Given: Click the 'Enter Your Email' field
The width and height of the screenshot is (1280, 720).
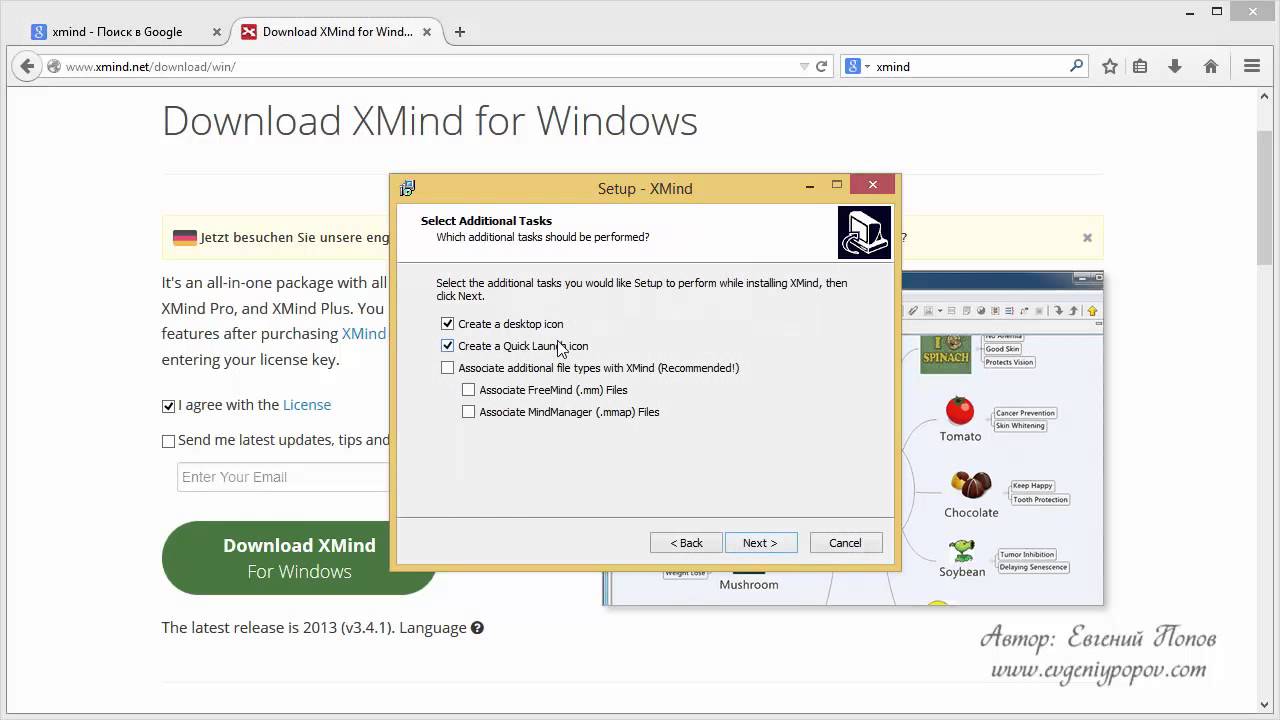Looking at the screenshot, I should pos(283,477).
